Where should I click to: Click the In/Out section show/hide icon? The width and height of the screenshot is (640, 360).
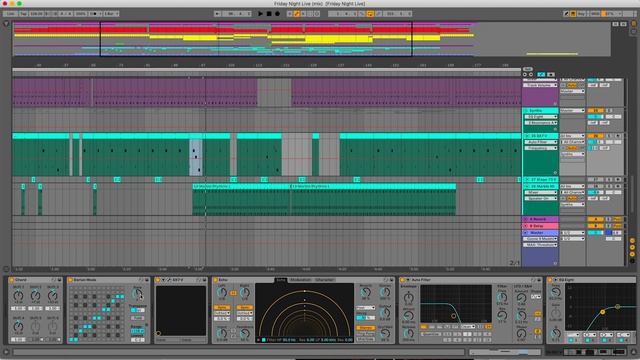pyautogui.click(x=632, y=240)
